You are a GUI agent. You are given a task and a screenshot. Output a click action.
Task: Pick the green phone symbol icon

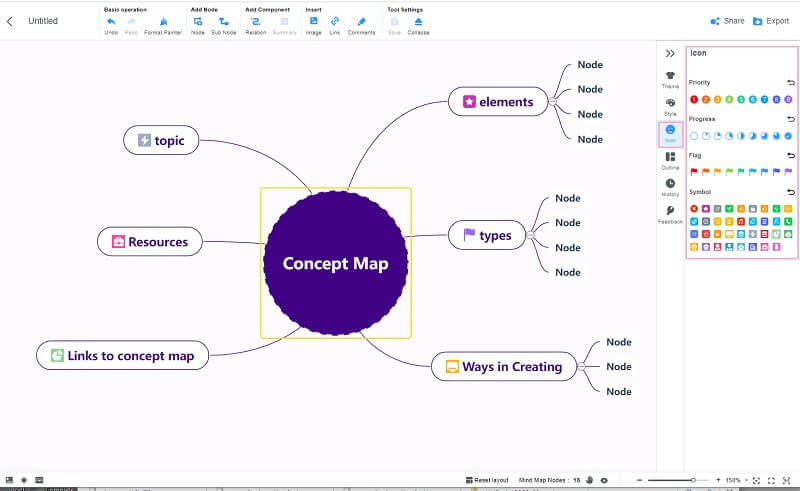(788, 222)
